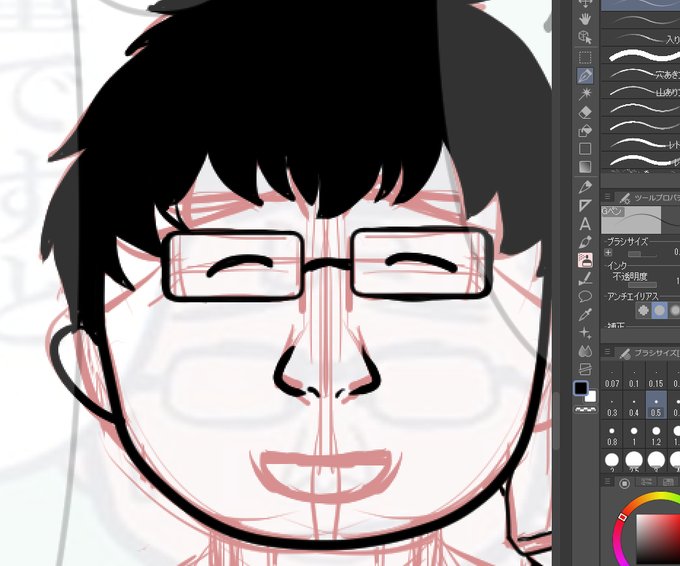Select the pink stamp-style tool icon

(585, 260)
